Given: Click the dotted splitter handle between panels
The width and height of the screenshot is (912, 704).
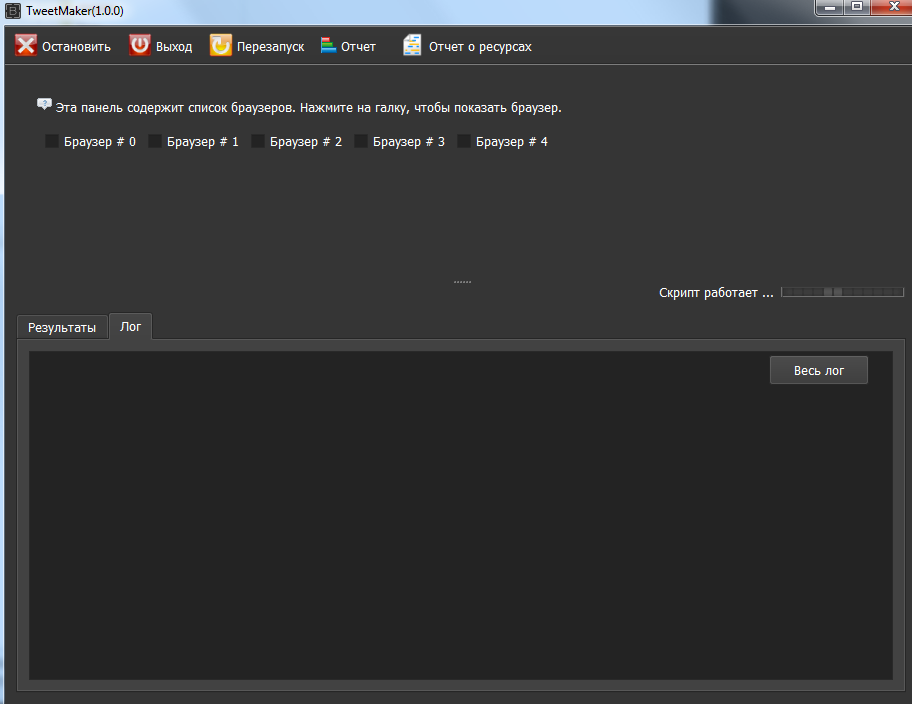Looking at the screenshot, I should (462, 282).
